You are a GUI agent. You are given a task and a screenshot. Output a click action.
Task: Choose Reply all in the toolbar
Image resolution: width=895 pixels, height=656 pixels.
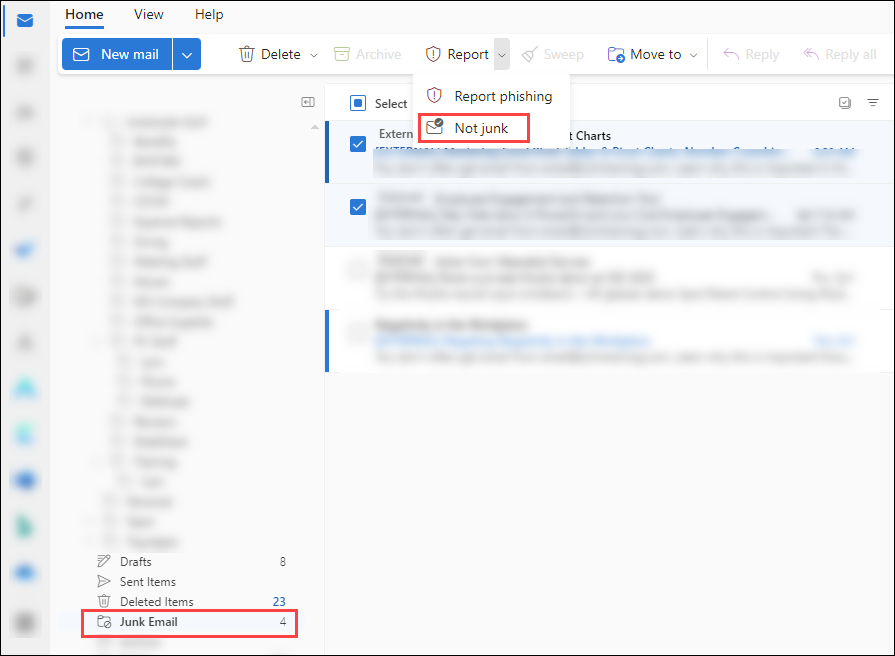tap(840, 54)
